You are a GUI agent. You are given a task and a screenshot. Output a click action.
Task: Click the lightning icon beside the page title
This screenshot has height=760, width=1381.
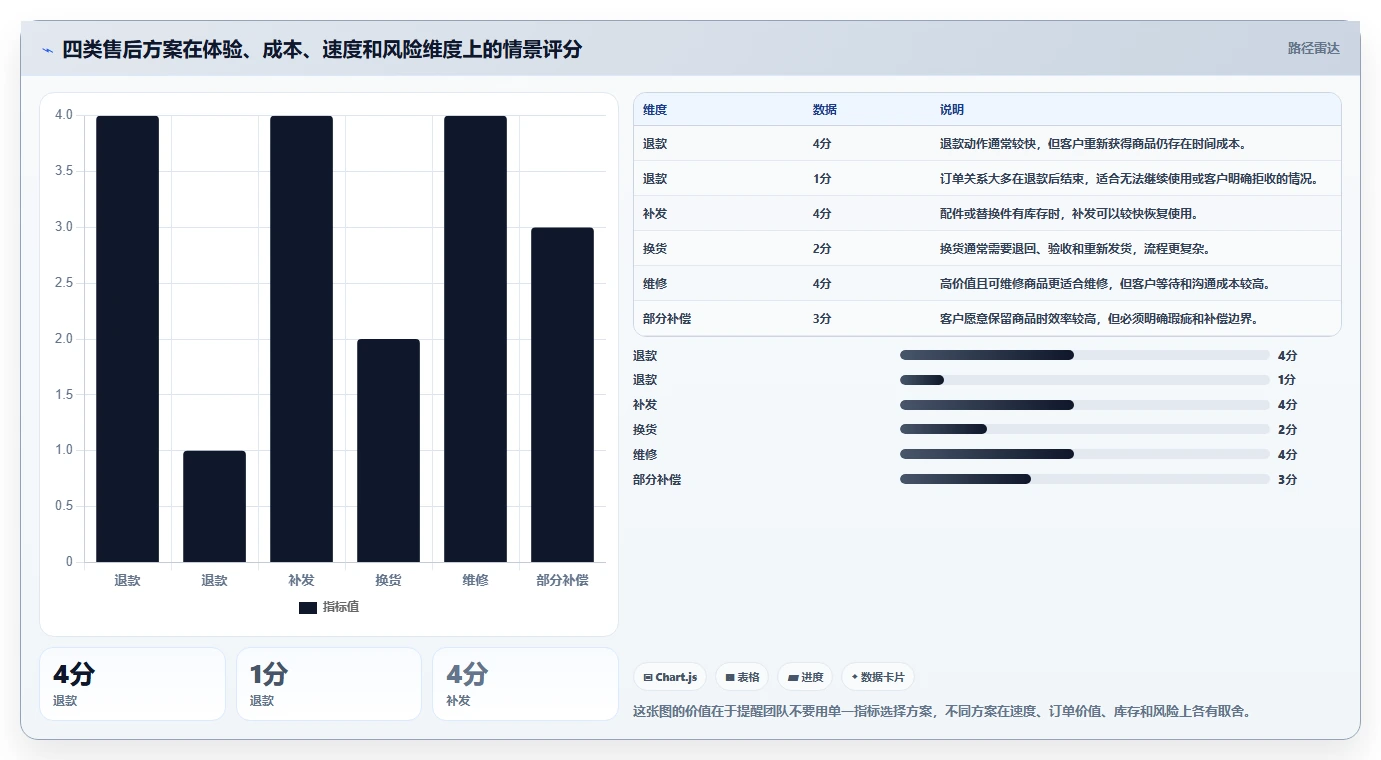point(48,50)
